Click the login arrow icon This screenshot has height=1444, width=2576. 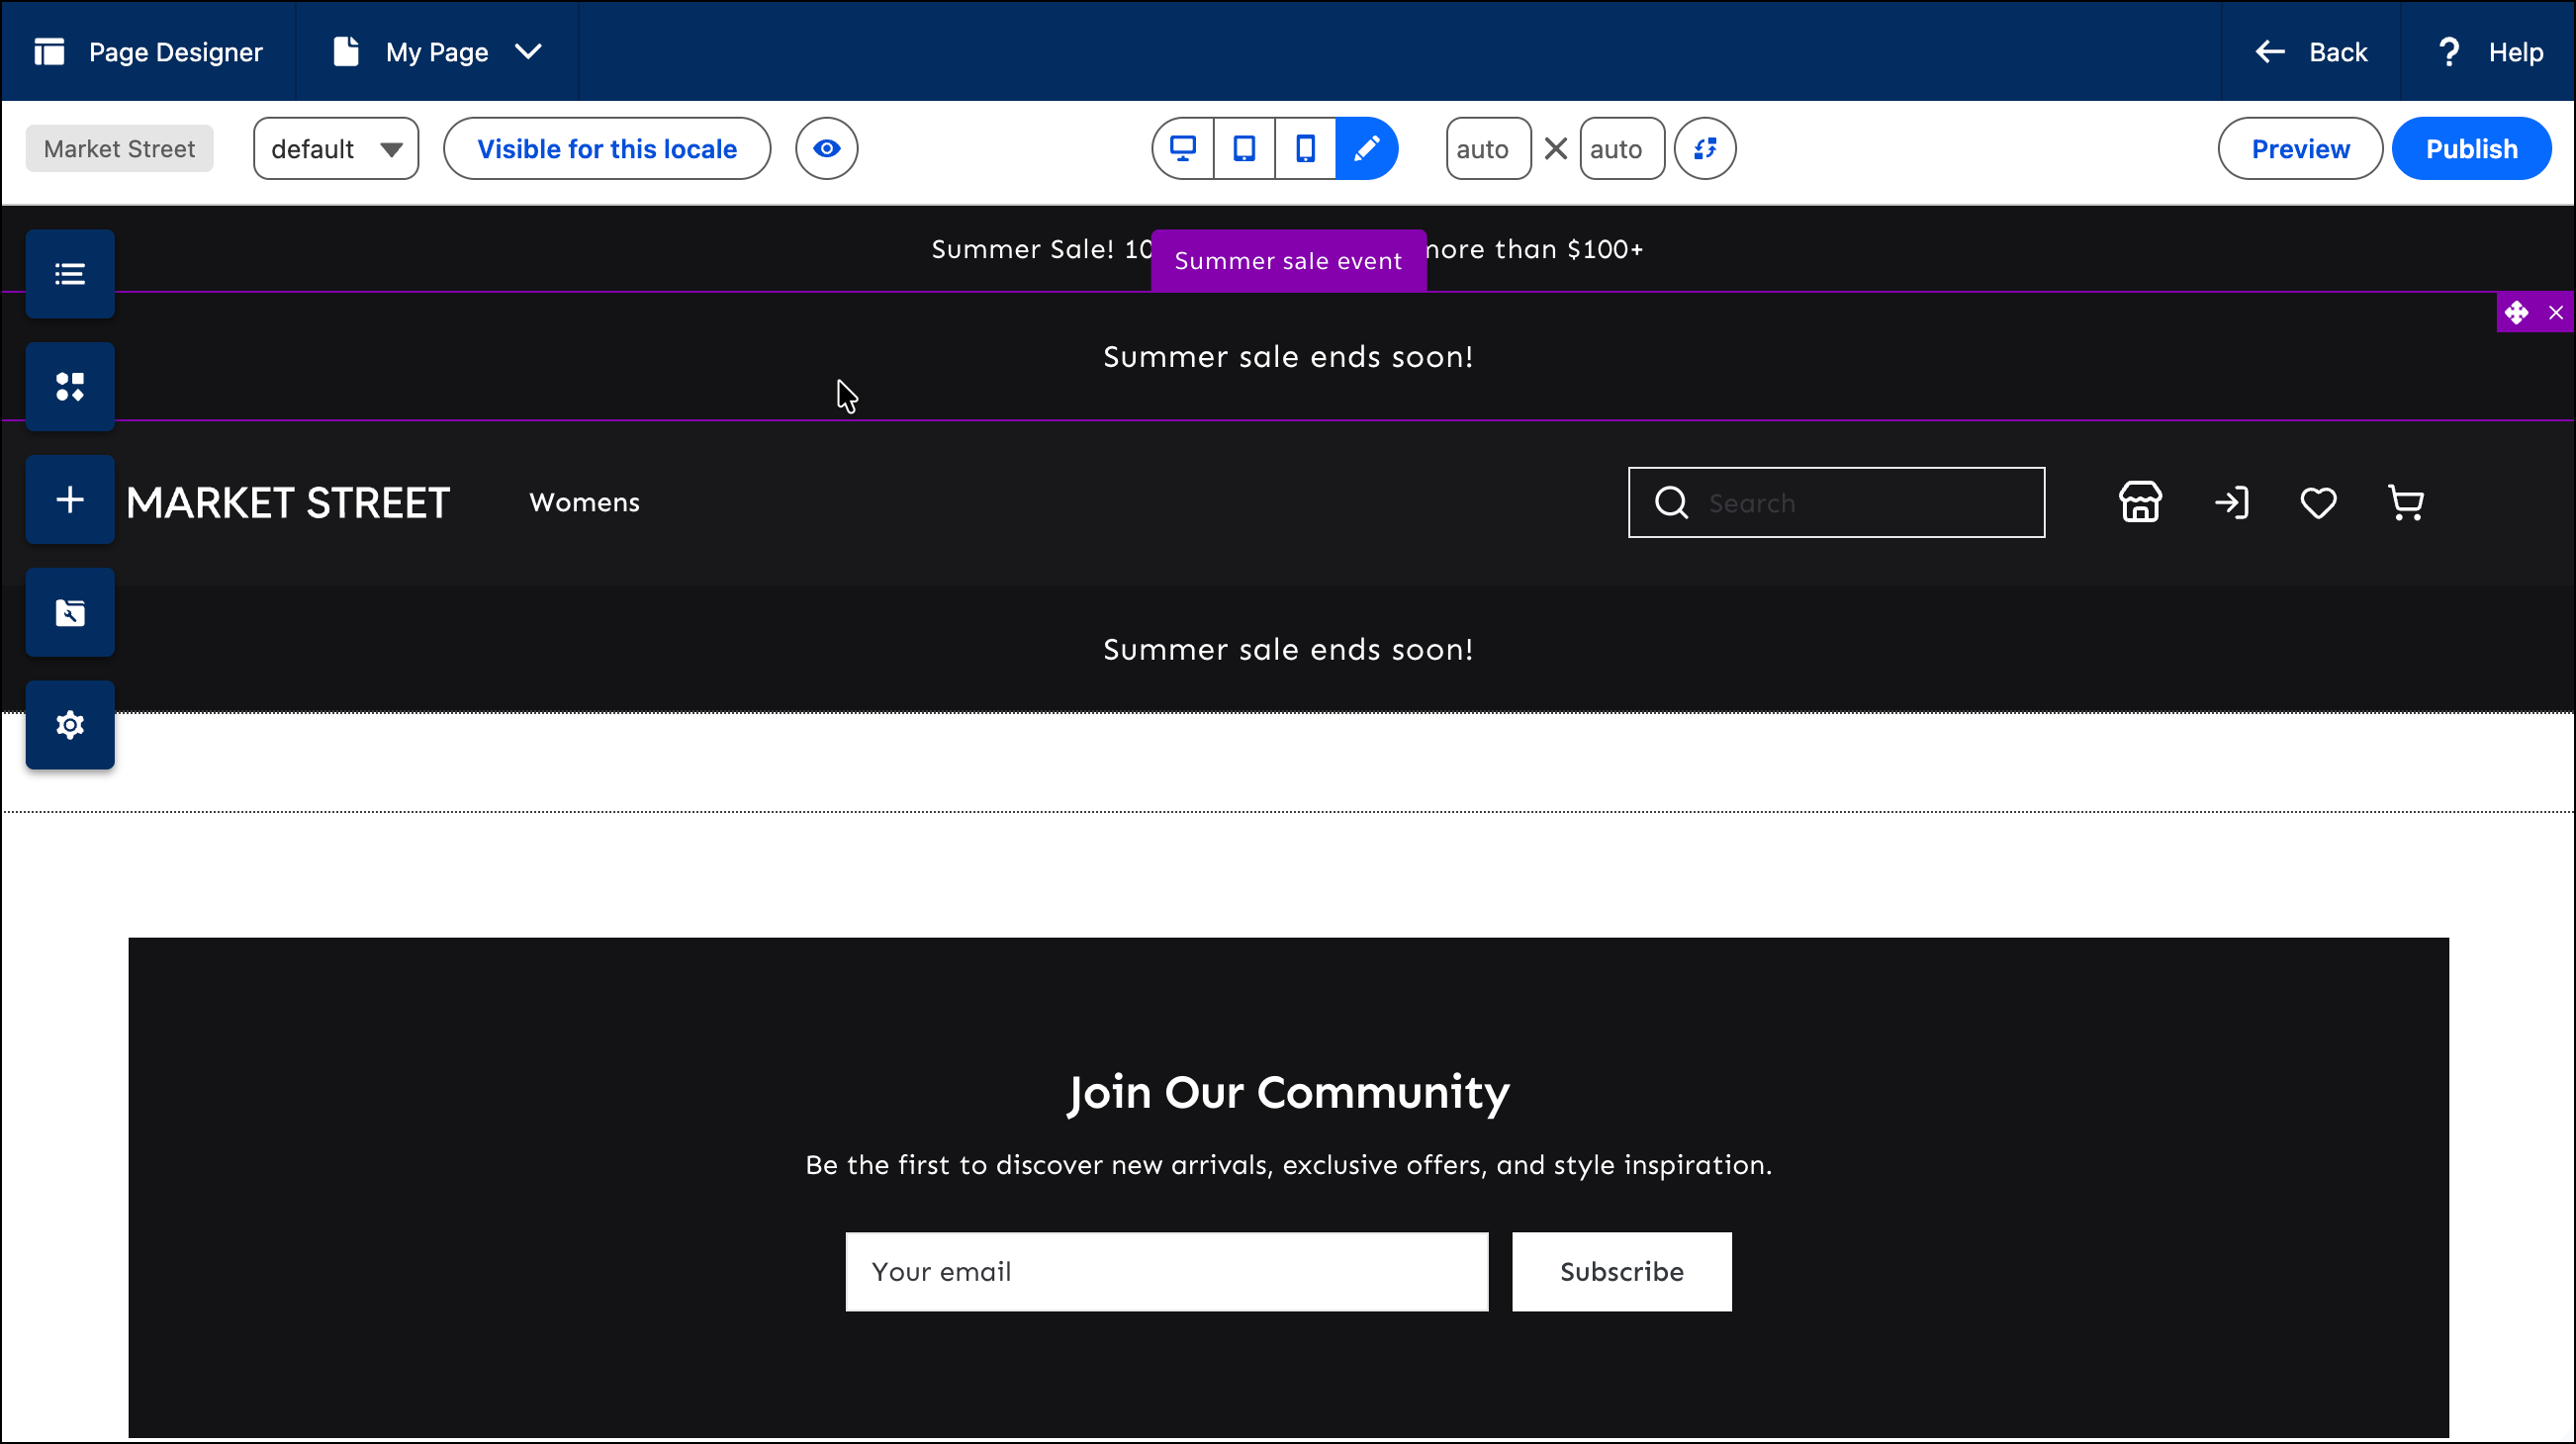2232,502
